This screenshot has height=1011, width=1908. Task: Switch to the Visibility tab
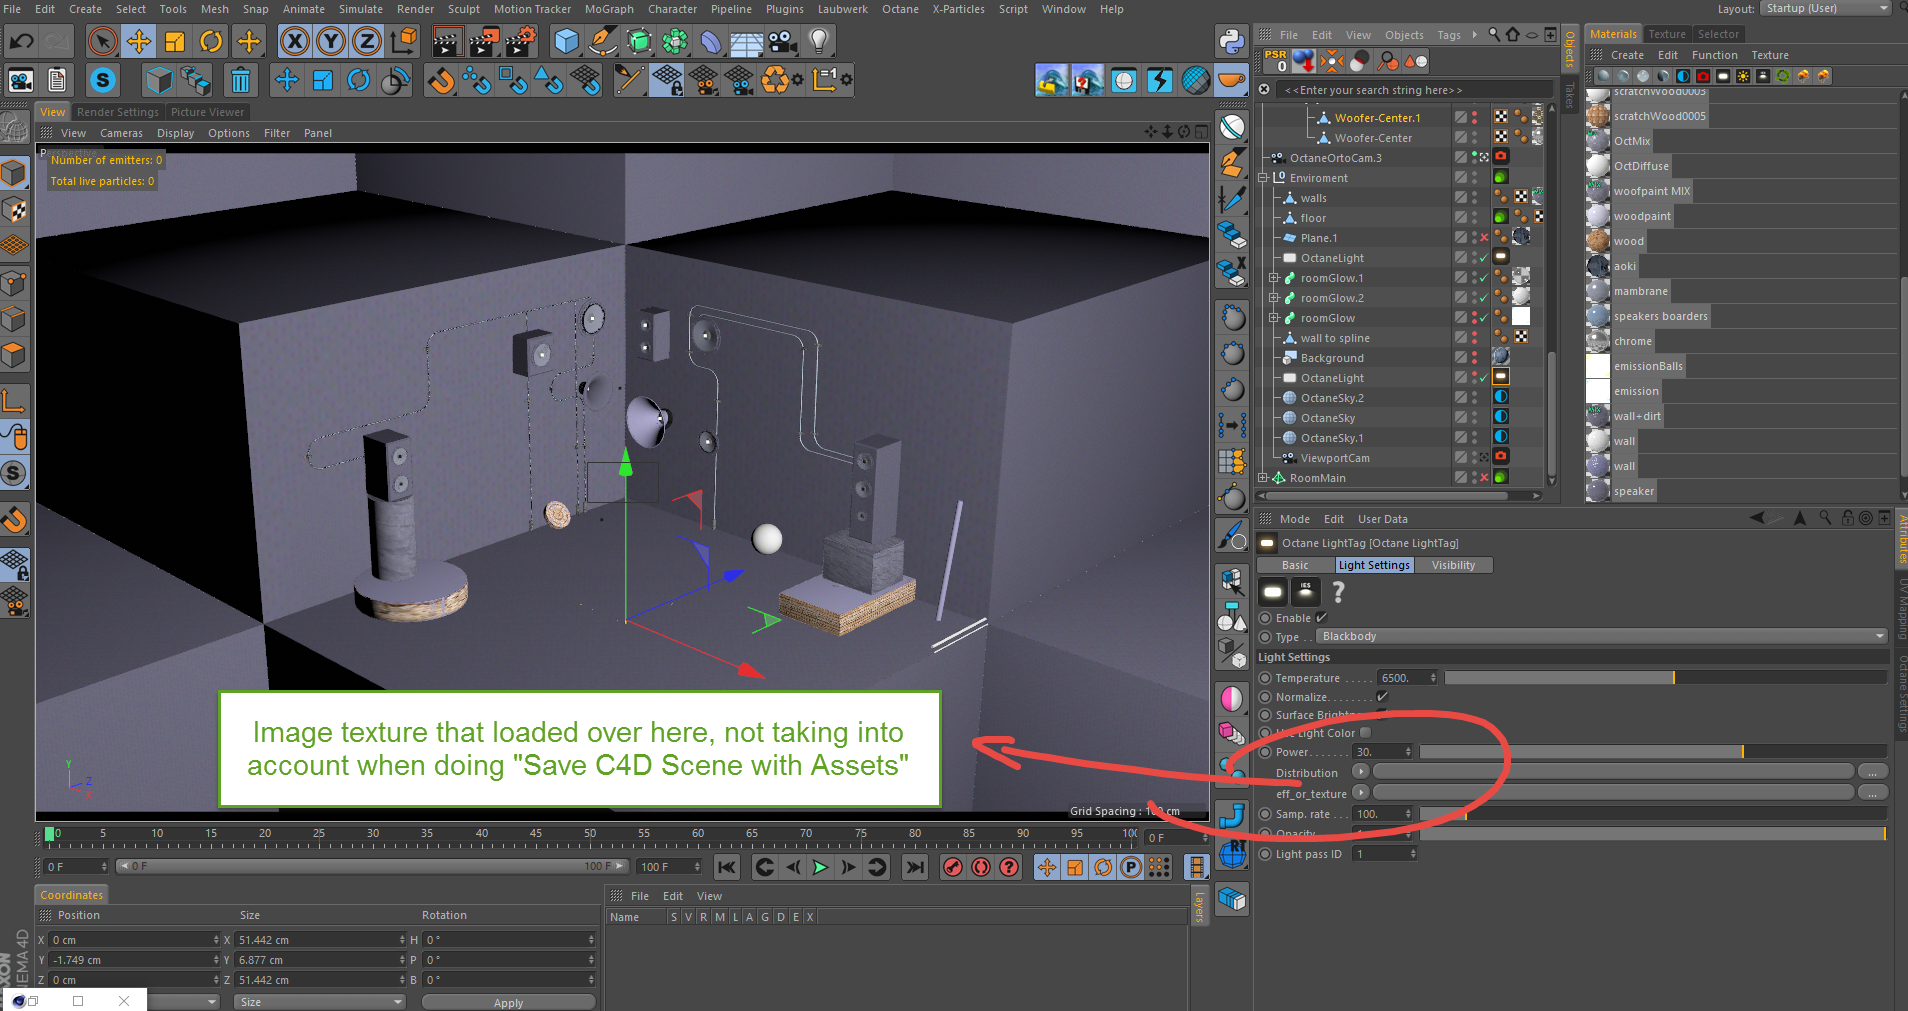coord(1453,565)
